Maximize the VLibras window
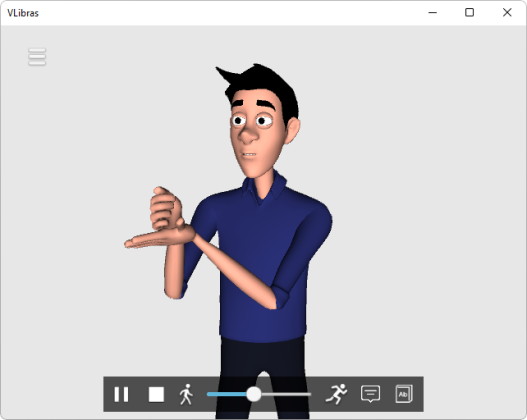The width and height of the screenshot is (527, 420). 470,13
